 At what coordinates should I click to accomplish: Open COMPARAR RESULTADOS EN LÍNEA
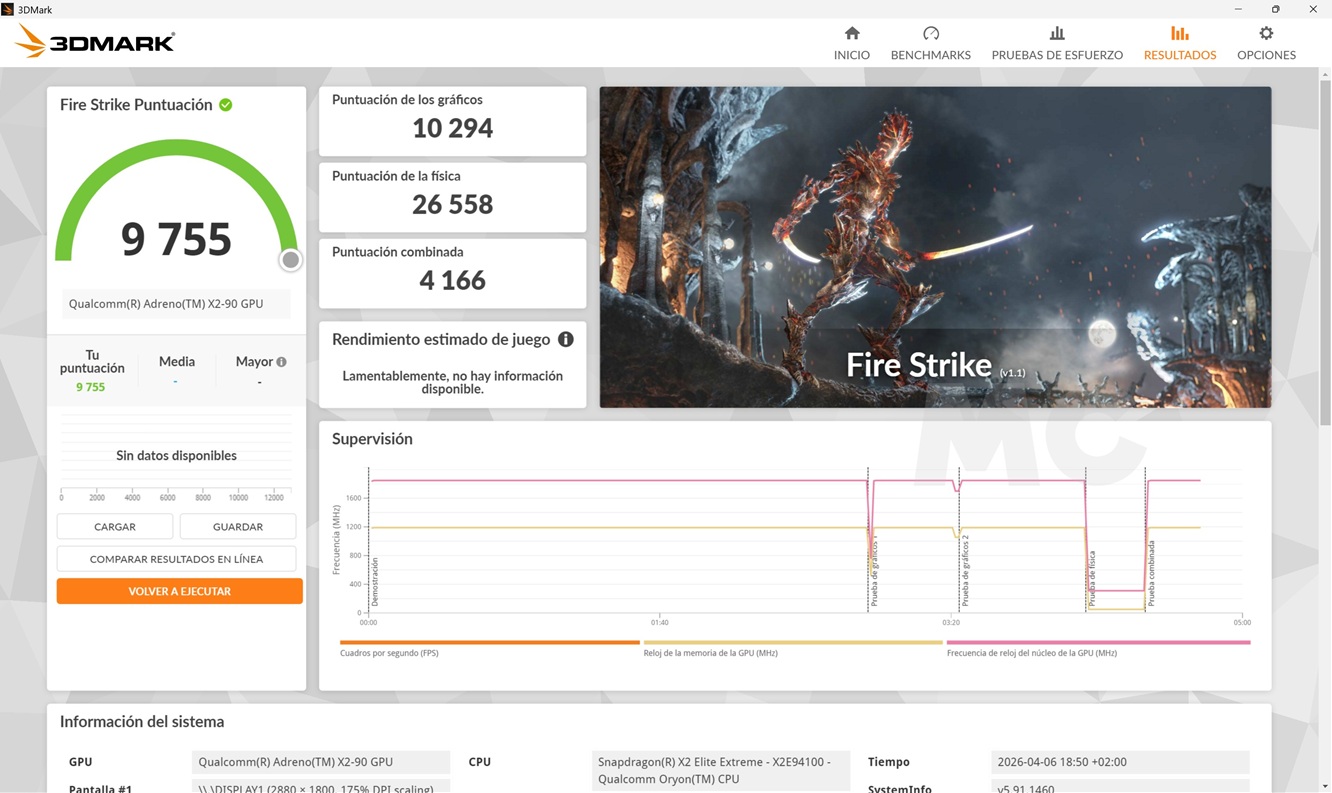click(x=176, y=558)
